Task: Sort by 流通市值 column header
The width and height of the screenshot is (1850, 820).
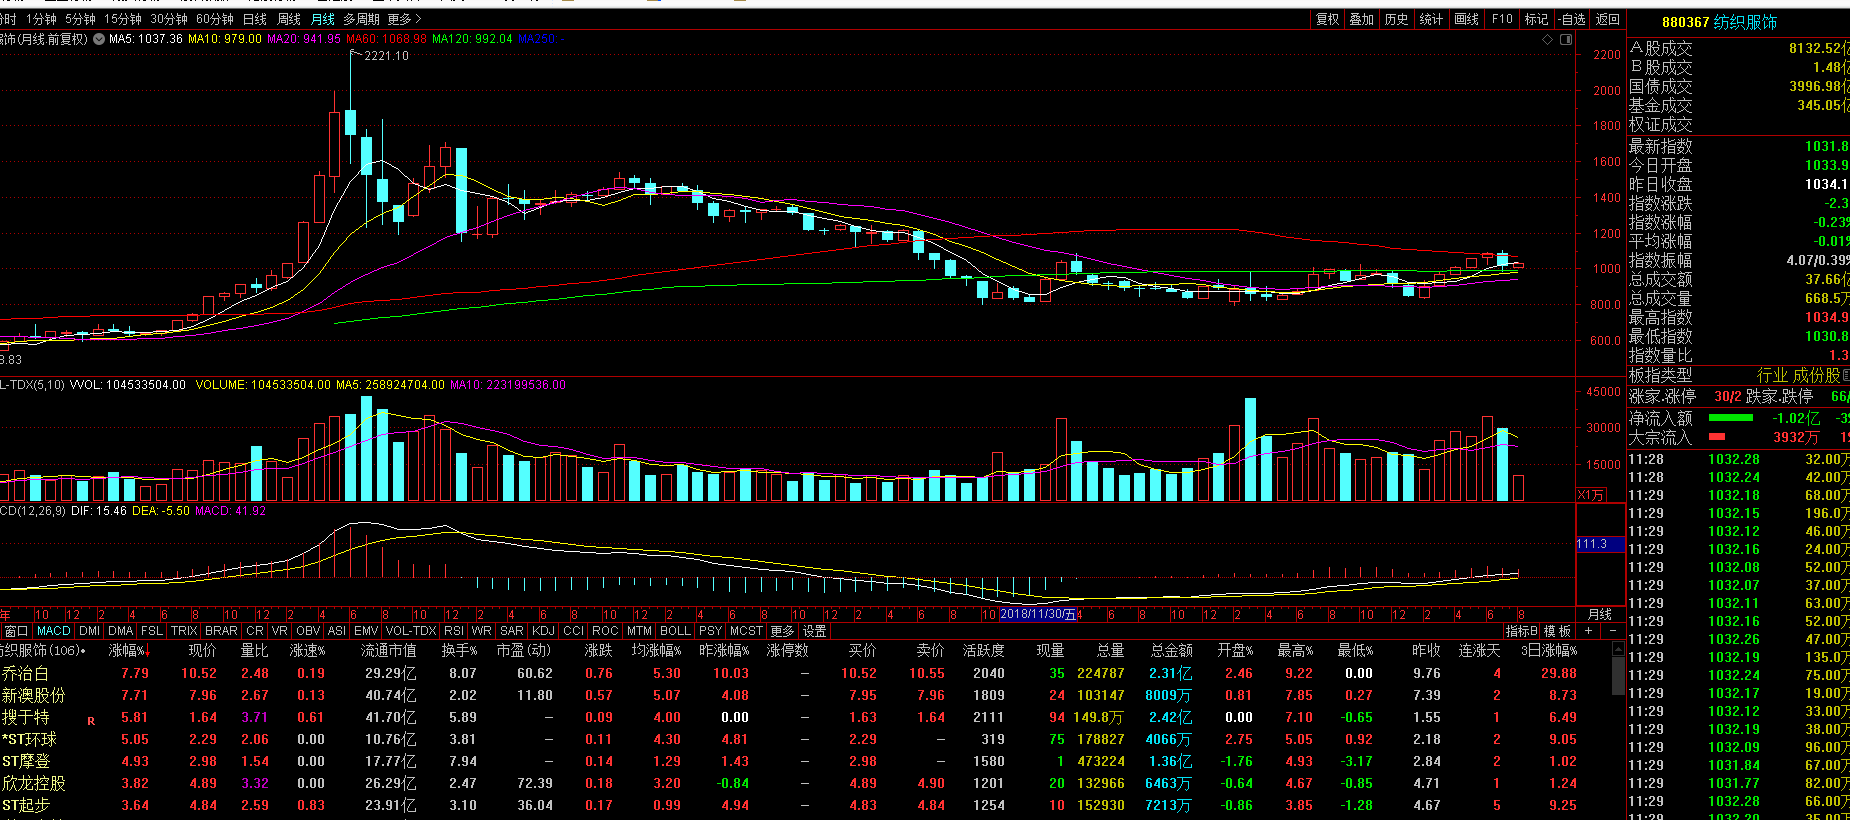Action: point(389,651)
